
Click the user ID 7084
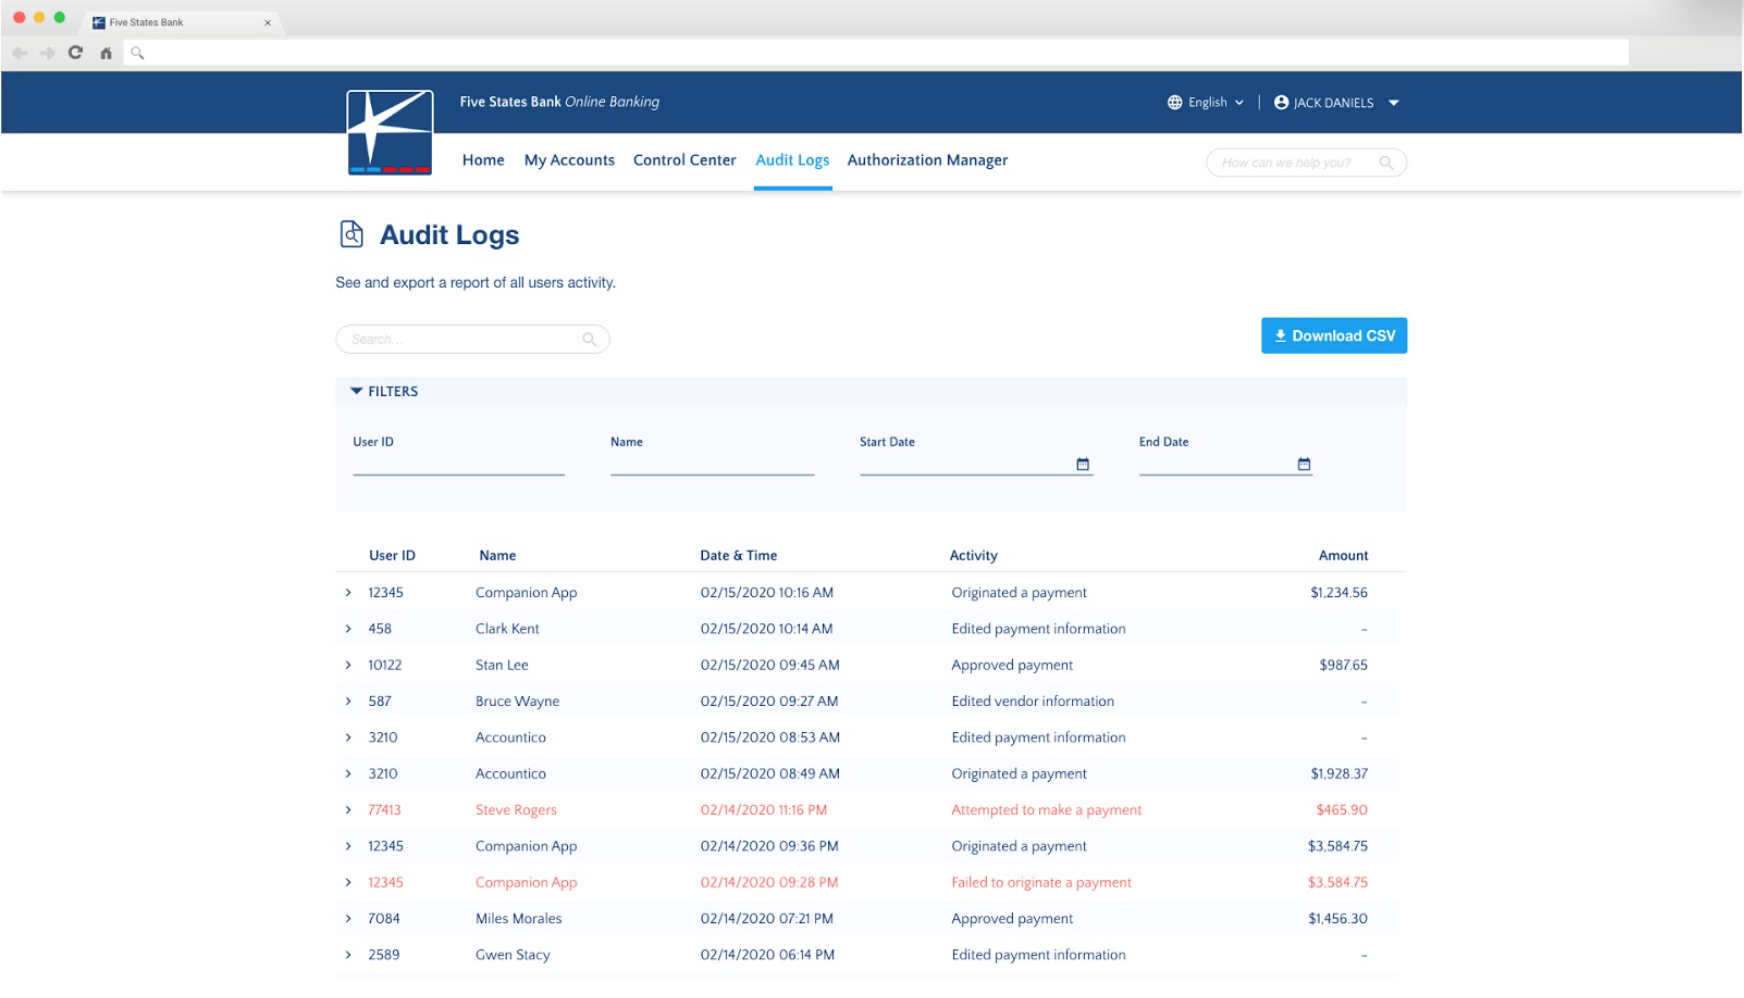(384, 919)
